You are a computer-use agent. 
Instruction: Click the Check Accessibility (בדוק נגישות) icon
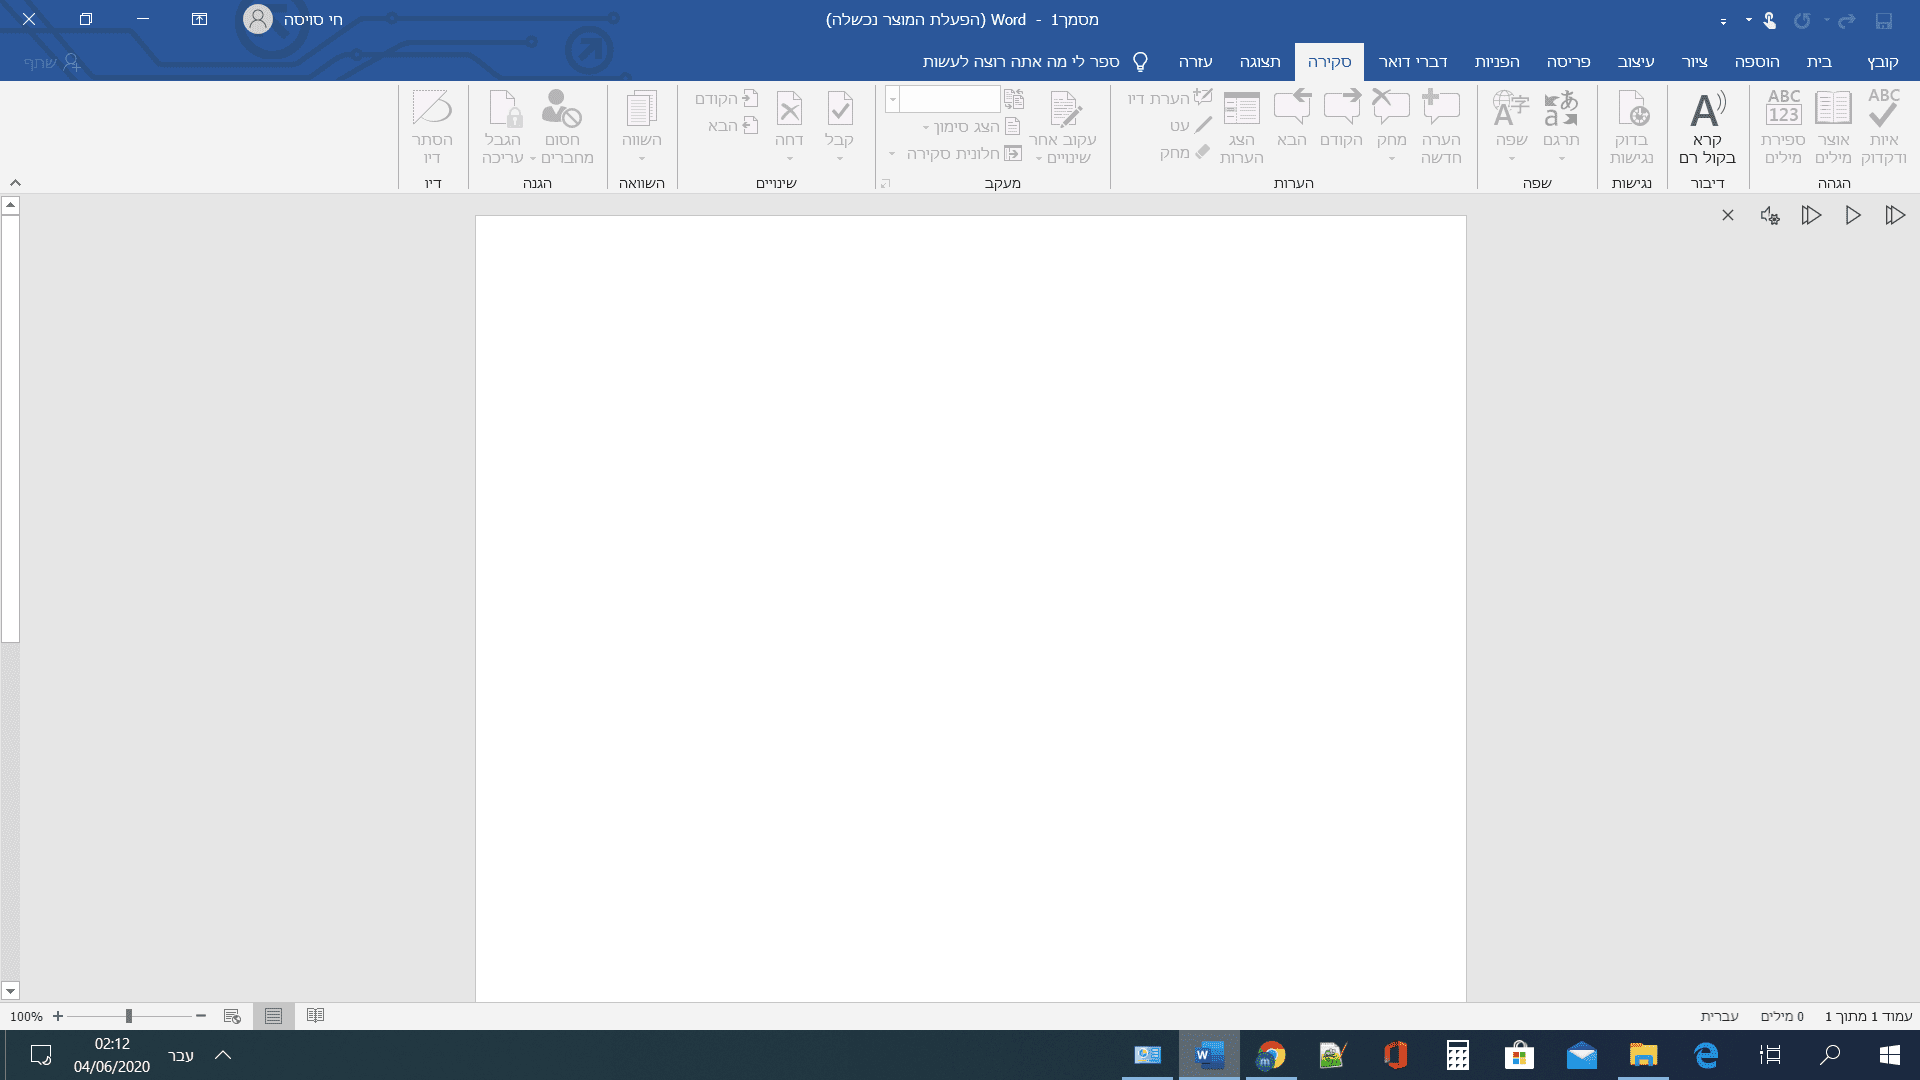(x=1631, y=127)
